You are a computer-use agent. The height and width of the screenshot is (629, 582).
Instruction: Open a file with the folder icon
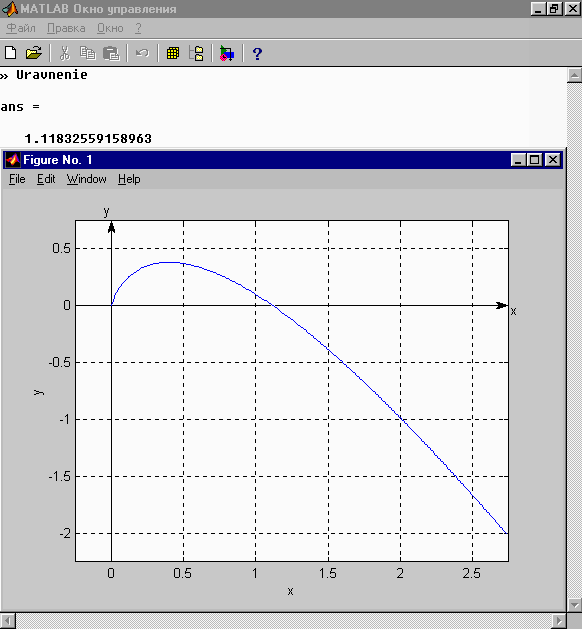(x=34, y=53)
